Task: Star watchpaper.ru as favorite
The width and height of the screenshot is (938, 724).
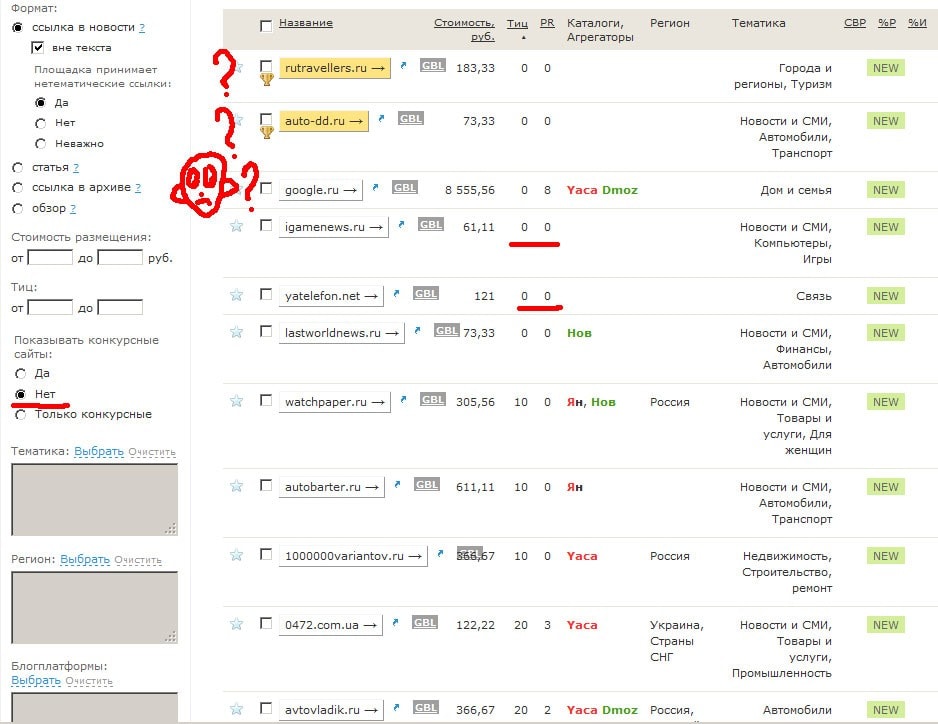Action: (236, 400)
